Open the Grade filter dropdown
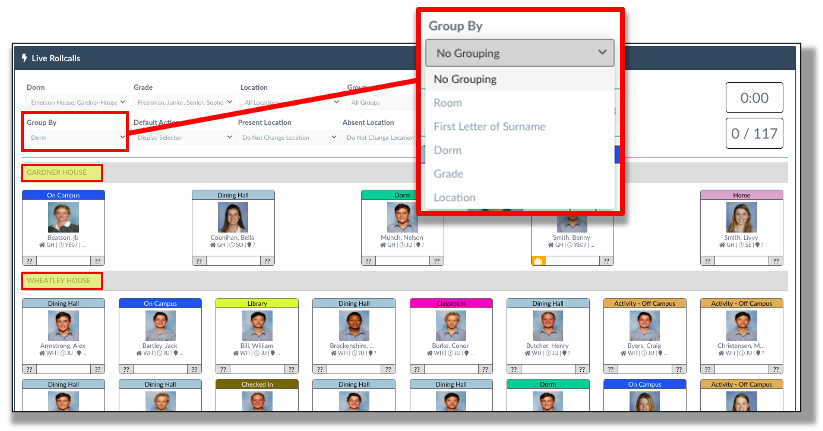The image size is (823, 431). (x=184, y=102)
